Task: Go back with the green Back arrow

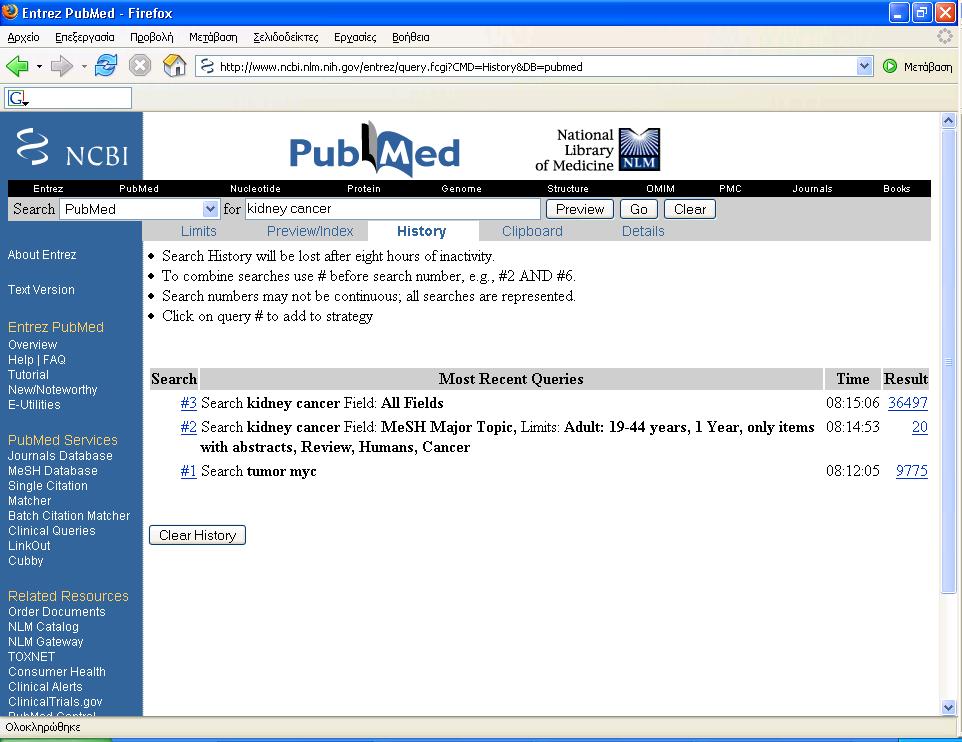Action: click(x=17, y=66)
